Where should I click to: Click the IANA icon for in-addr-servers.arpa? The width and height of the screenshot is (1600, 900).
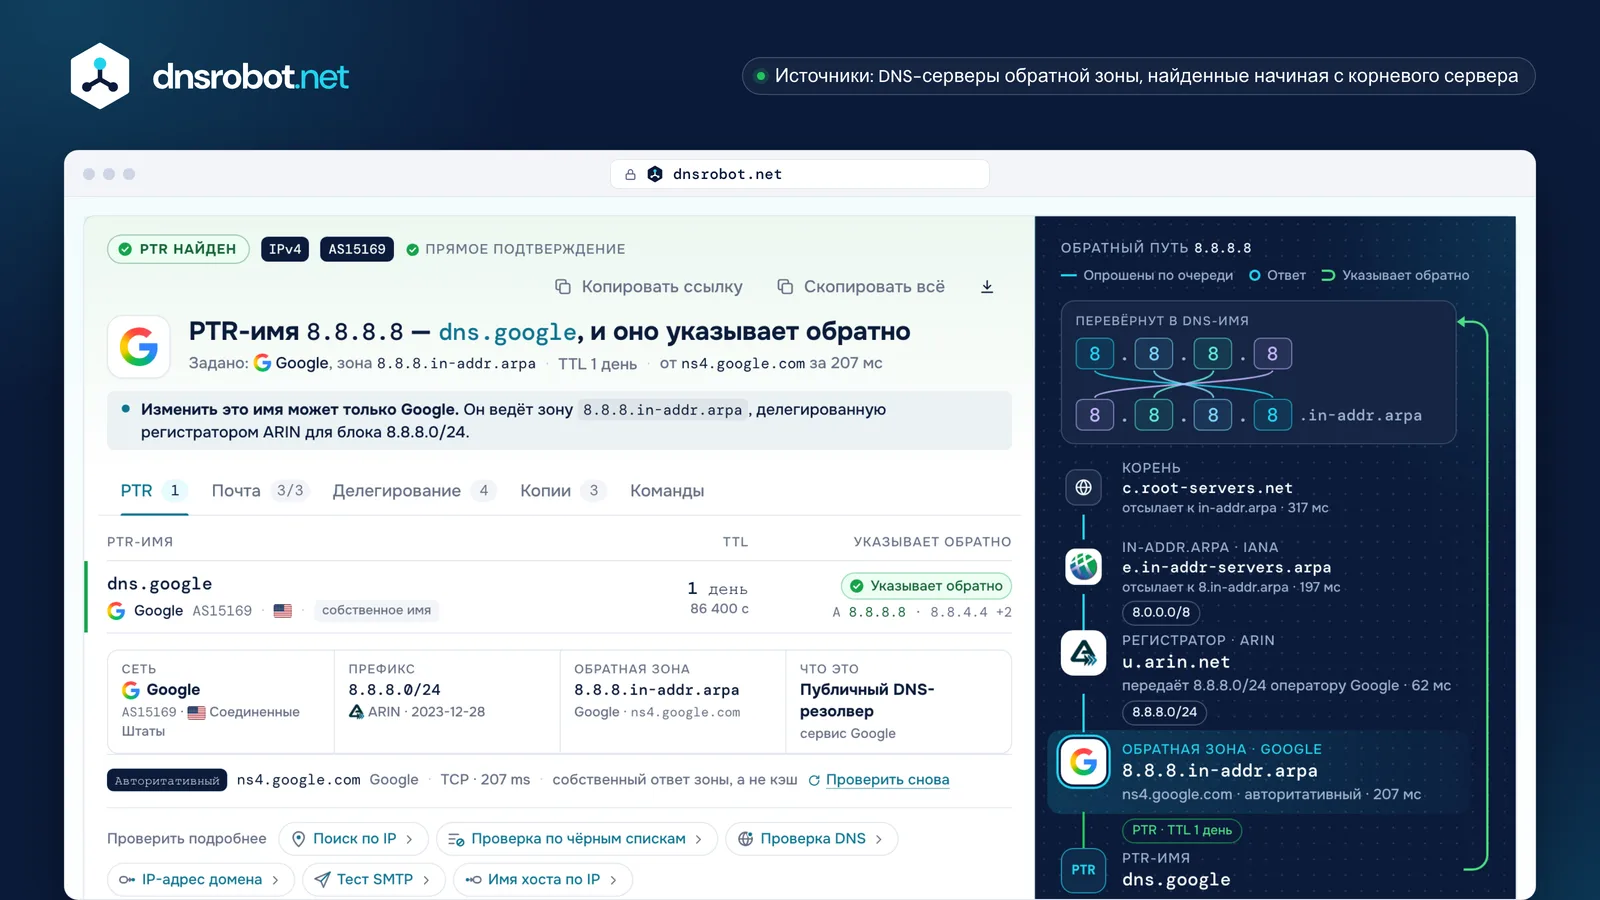pyautogui.click(x=1083, y=567)
